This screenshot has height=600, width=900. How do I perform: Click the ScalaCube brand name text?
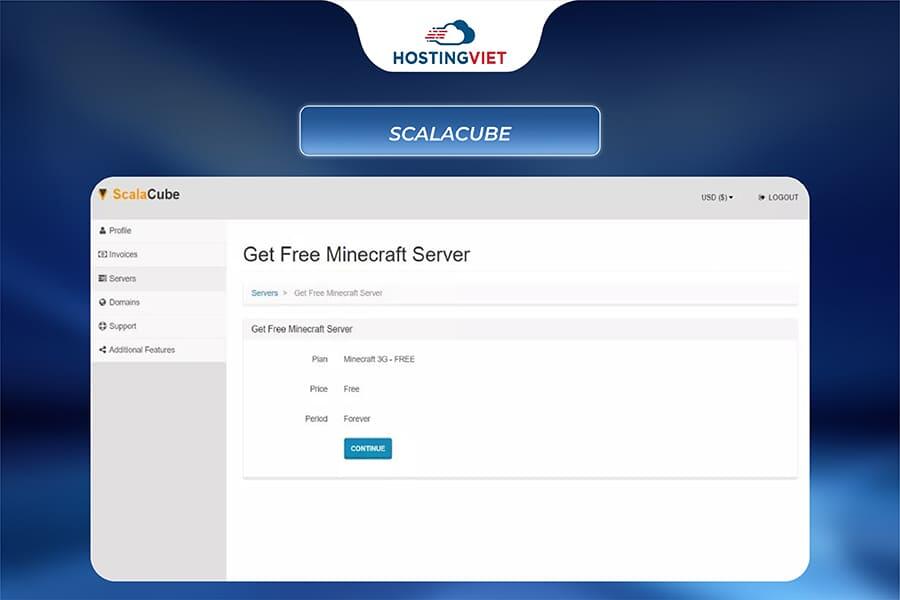[x=146, y=195]
